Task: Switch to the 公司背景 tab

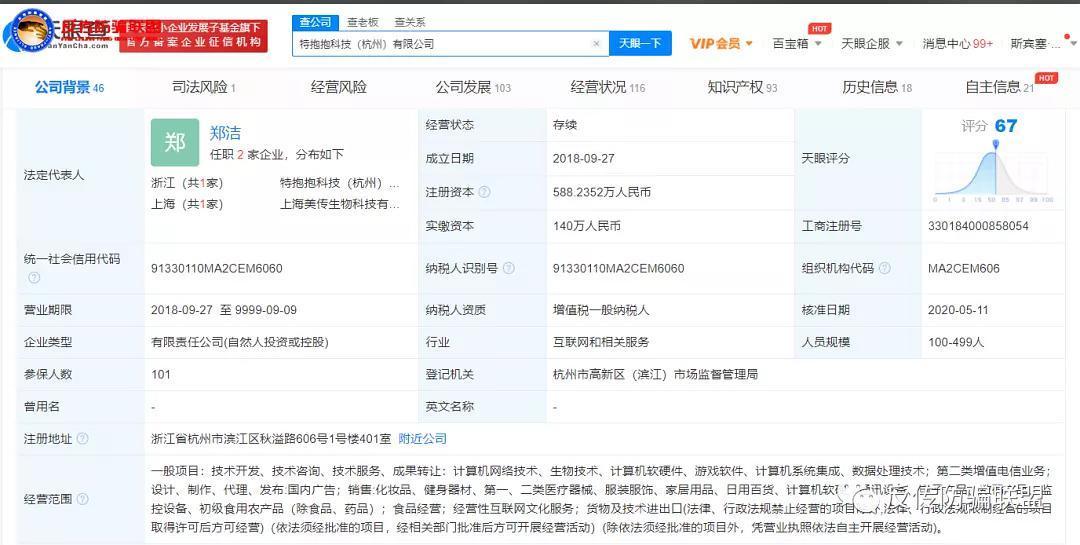Action: click(69, 88)
